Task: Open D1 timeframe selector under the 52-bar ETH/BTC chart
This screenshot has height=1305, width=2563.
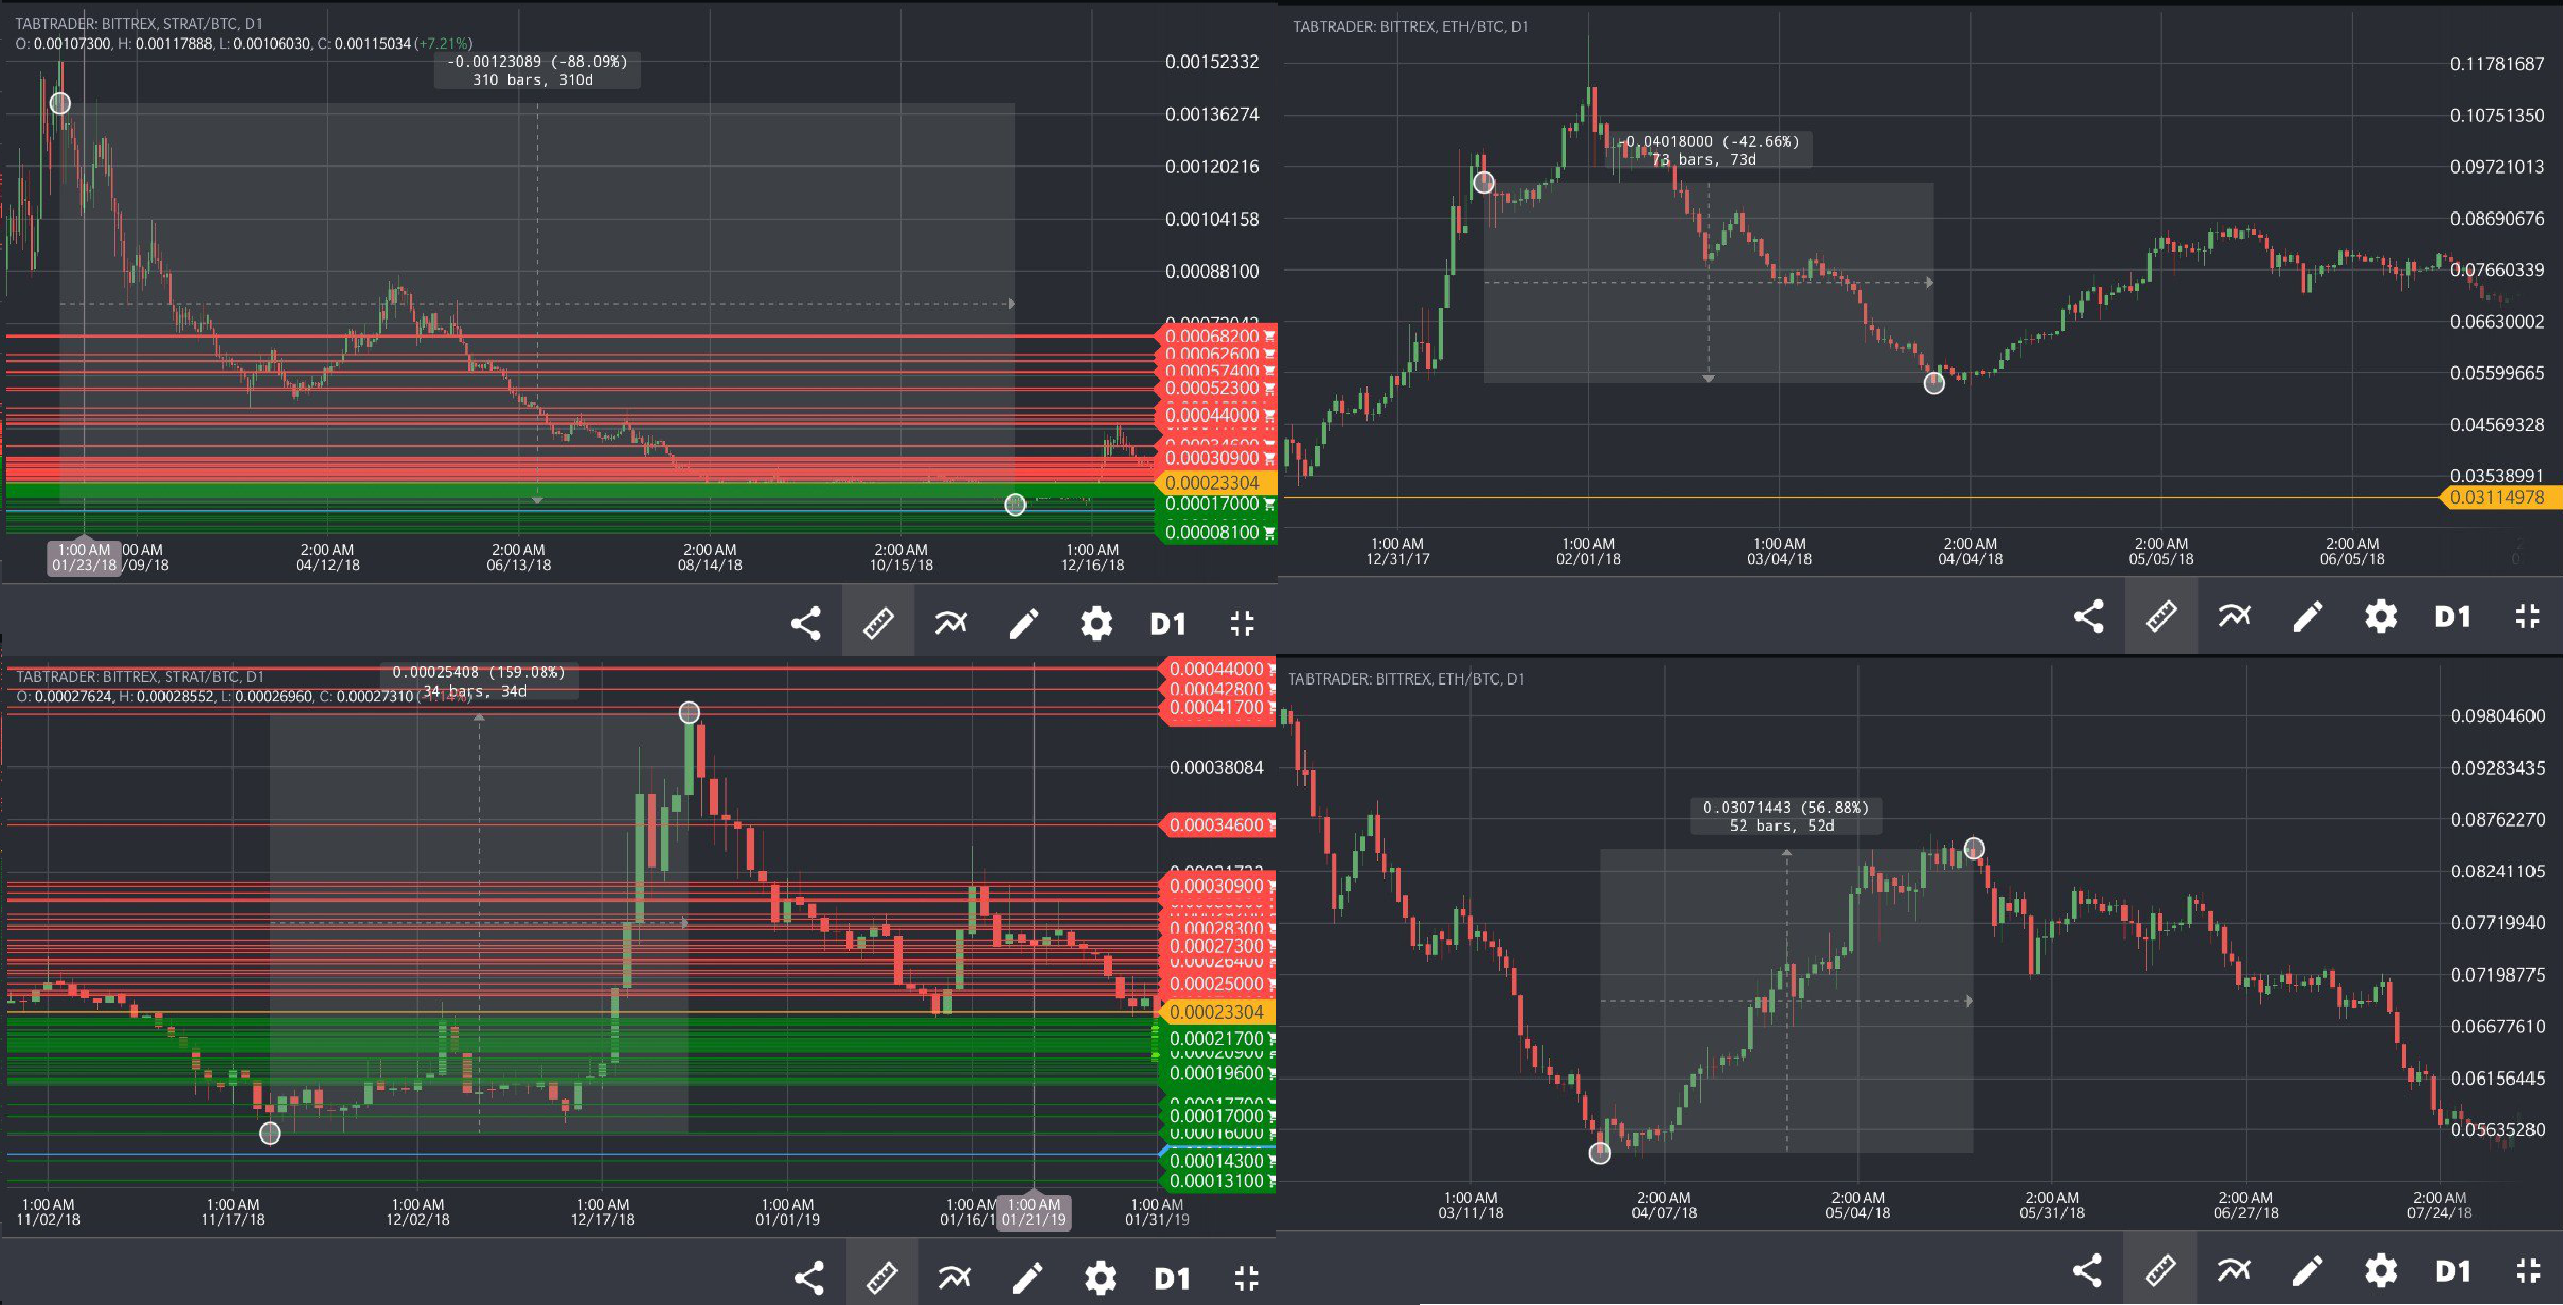Action: 2452,1270
